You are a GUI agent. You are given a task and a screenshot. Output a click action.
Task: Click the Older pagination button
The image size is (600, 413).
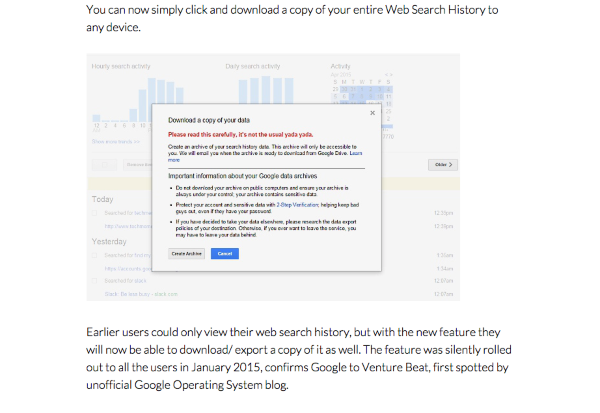coord(441,164)
